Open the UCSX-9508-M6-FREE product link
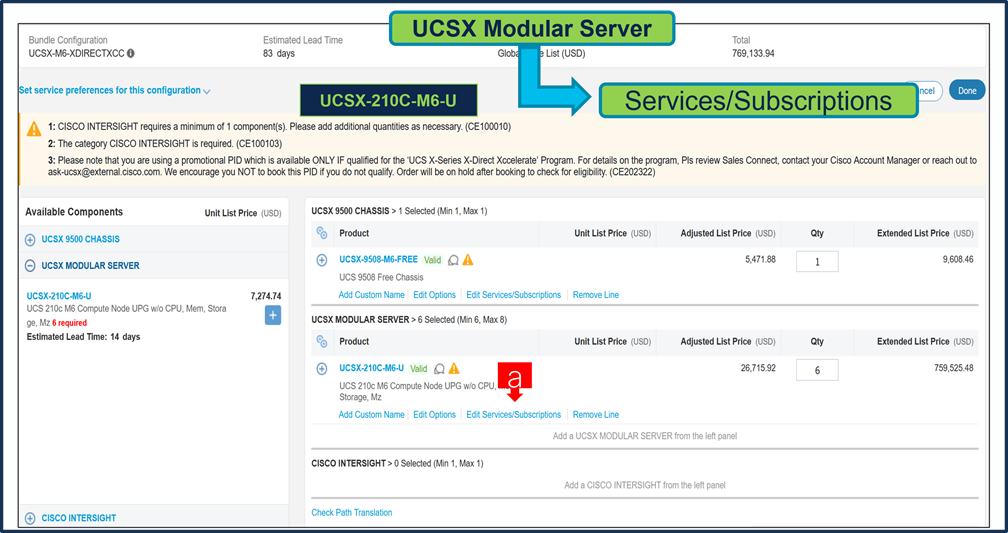The image size is (1008, 533). click(379, 260)
